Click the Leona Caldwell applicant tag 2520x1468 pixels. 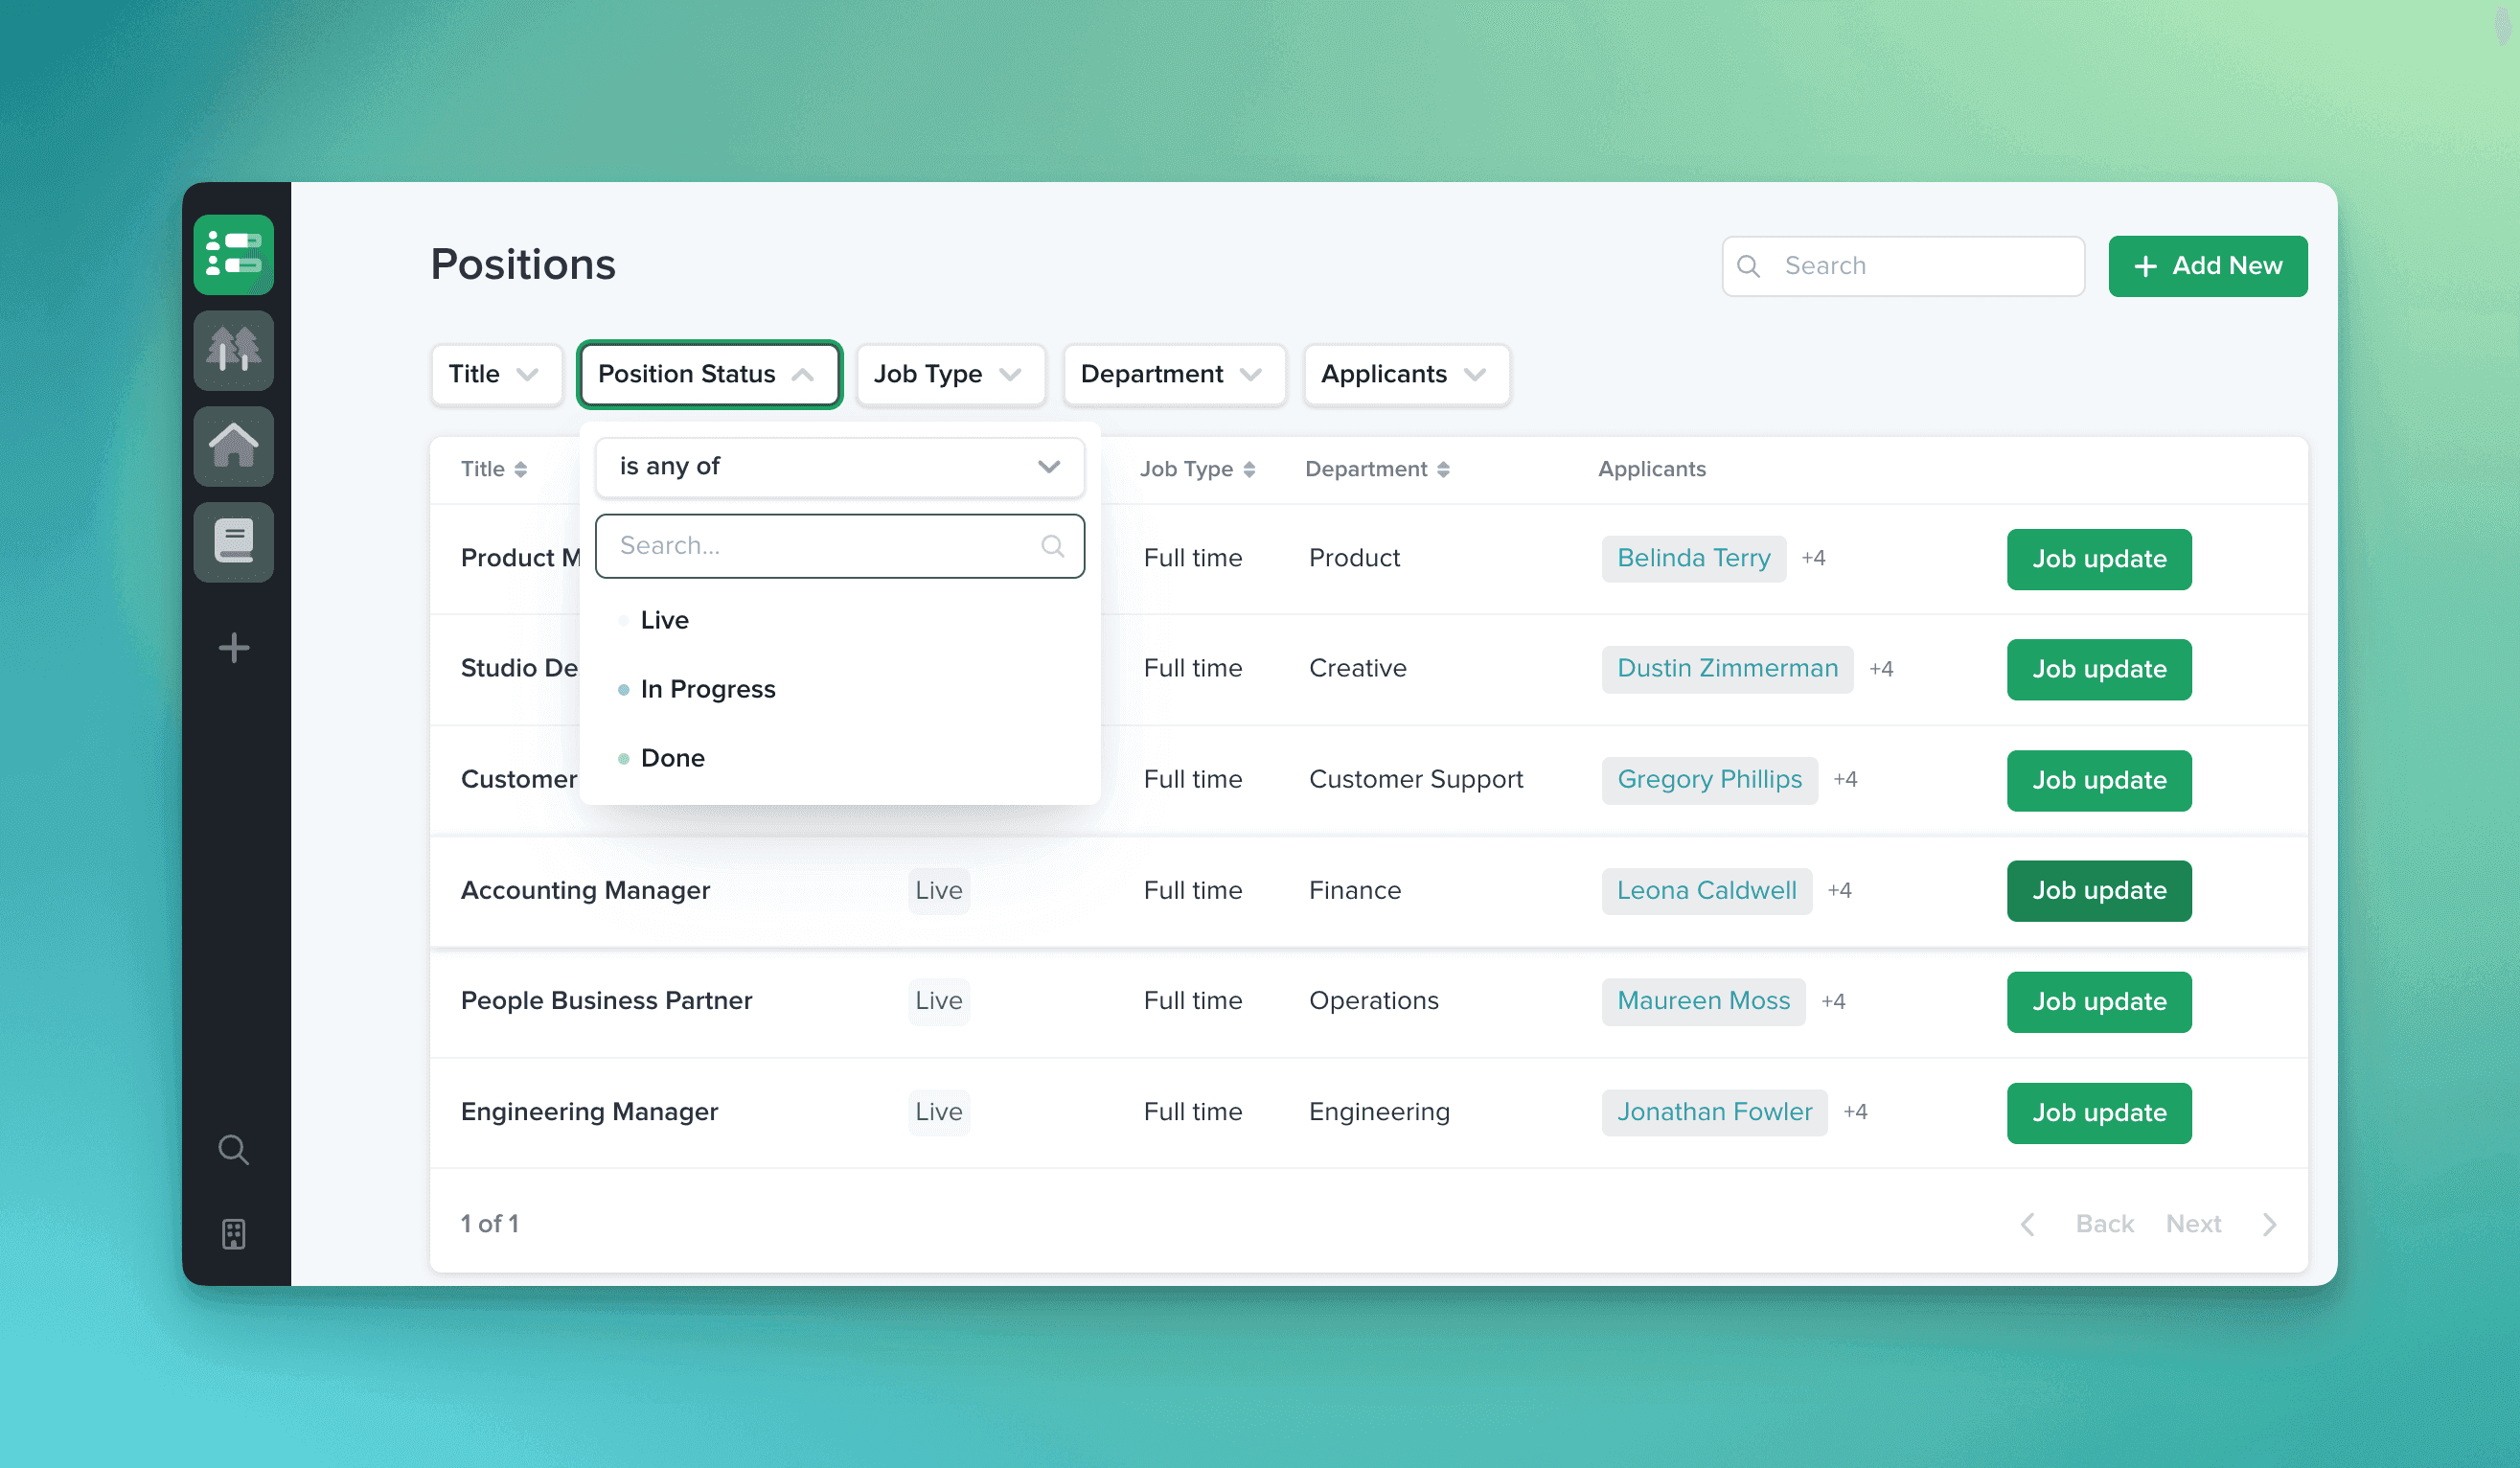coord(1706,891)
